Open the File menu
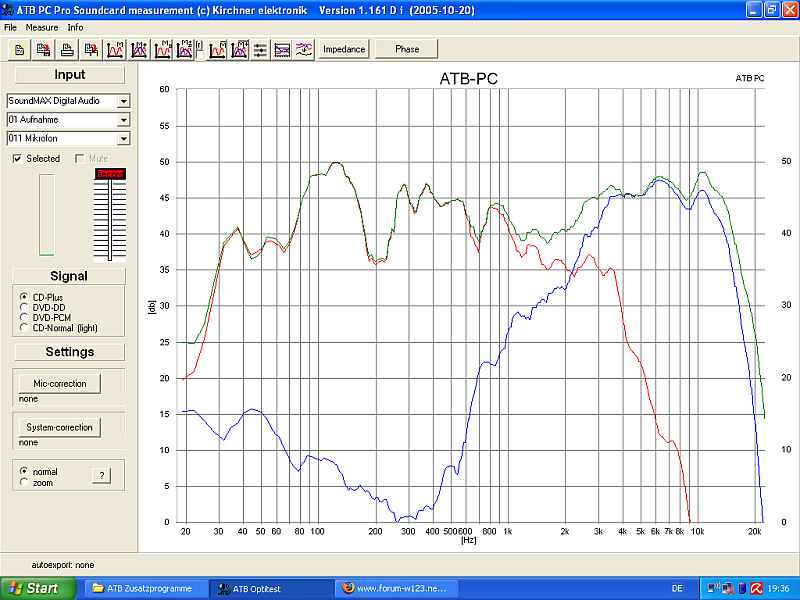 click(x=10, y=27)
